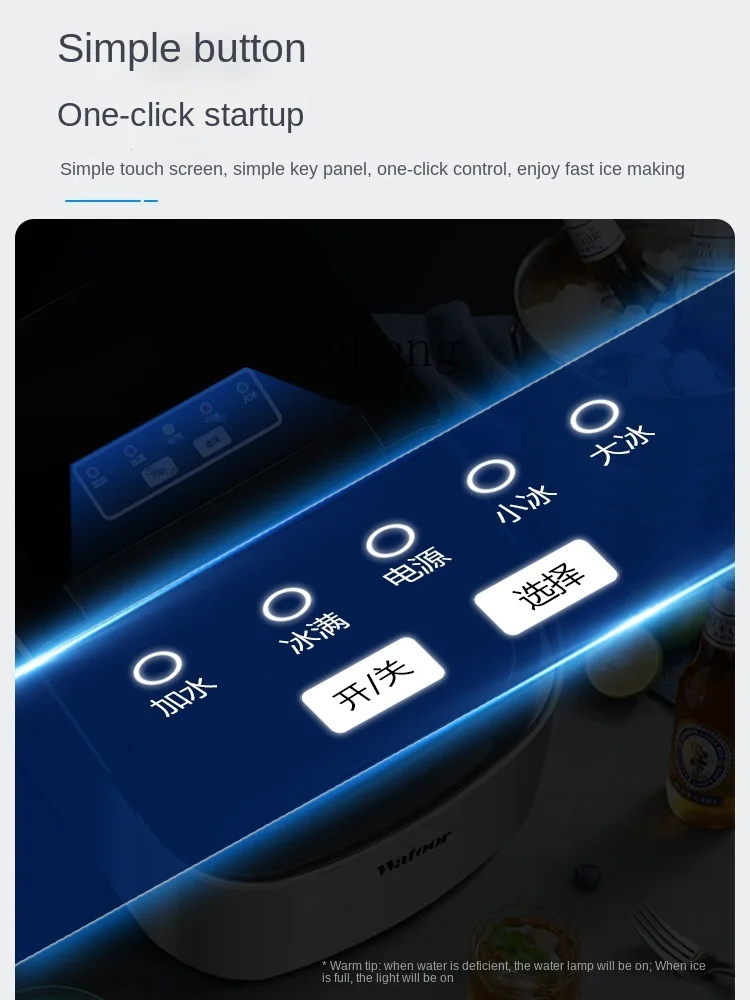750x1000 pixels.
Task: Click the "One-click startup" subheading
Action: coord(180,115)
